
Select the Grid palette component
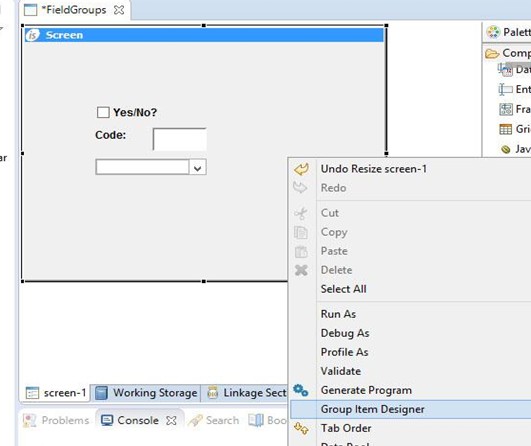coord(514,129)
